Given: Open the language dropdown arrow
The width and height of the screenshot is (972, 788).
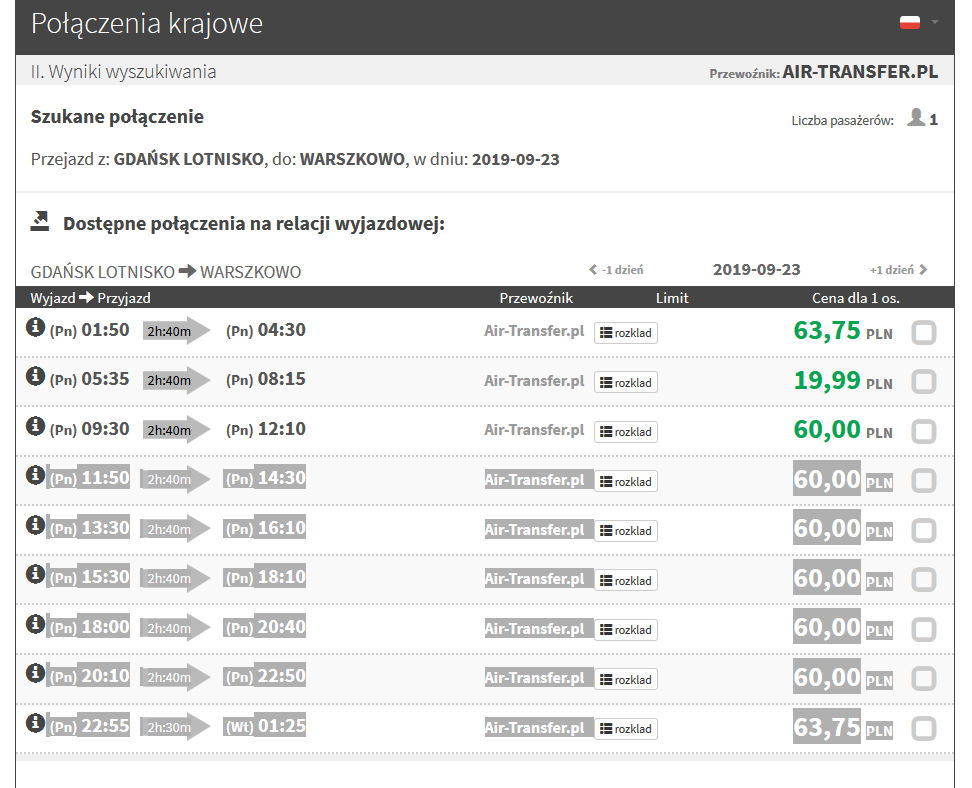Looking at the screenshot, I should pos(935,22).
